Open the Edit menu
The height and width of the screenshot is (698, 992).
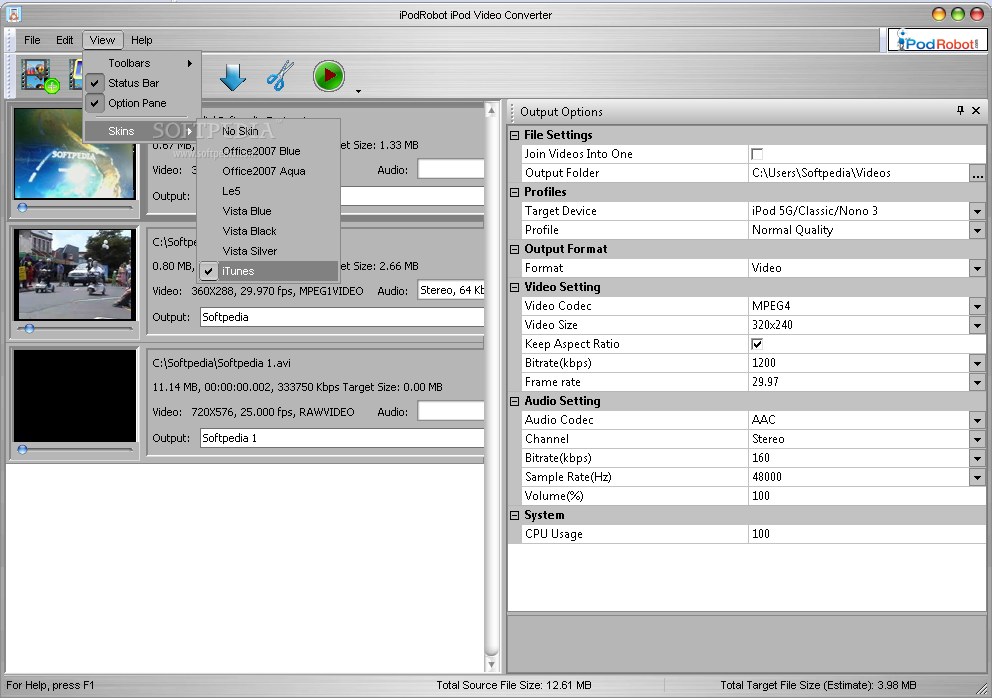(x=65, y=40)
